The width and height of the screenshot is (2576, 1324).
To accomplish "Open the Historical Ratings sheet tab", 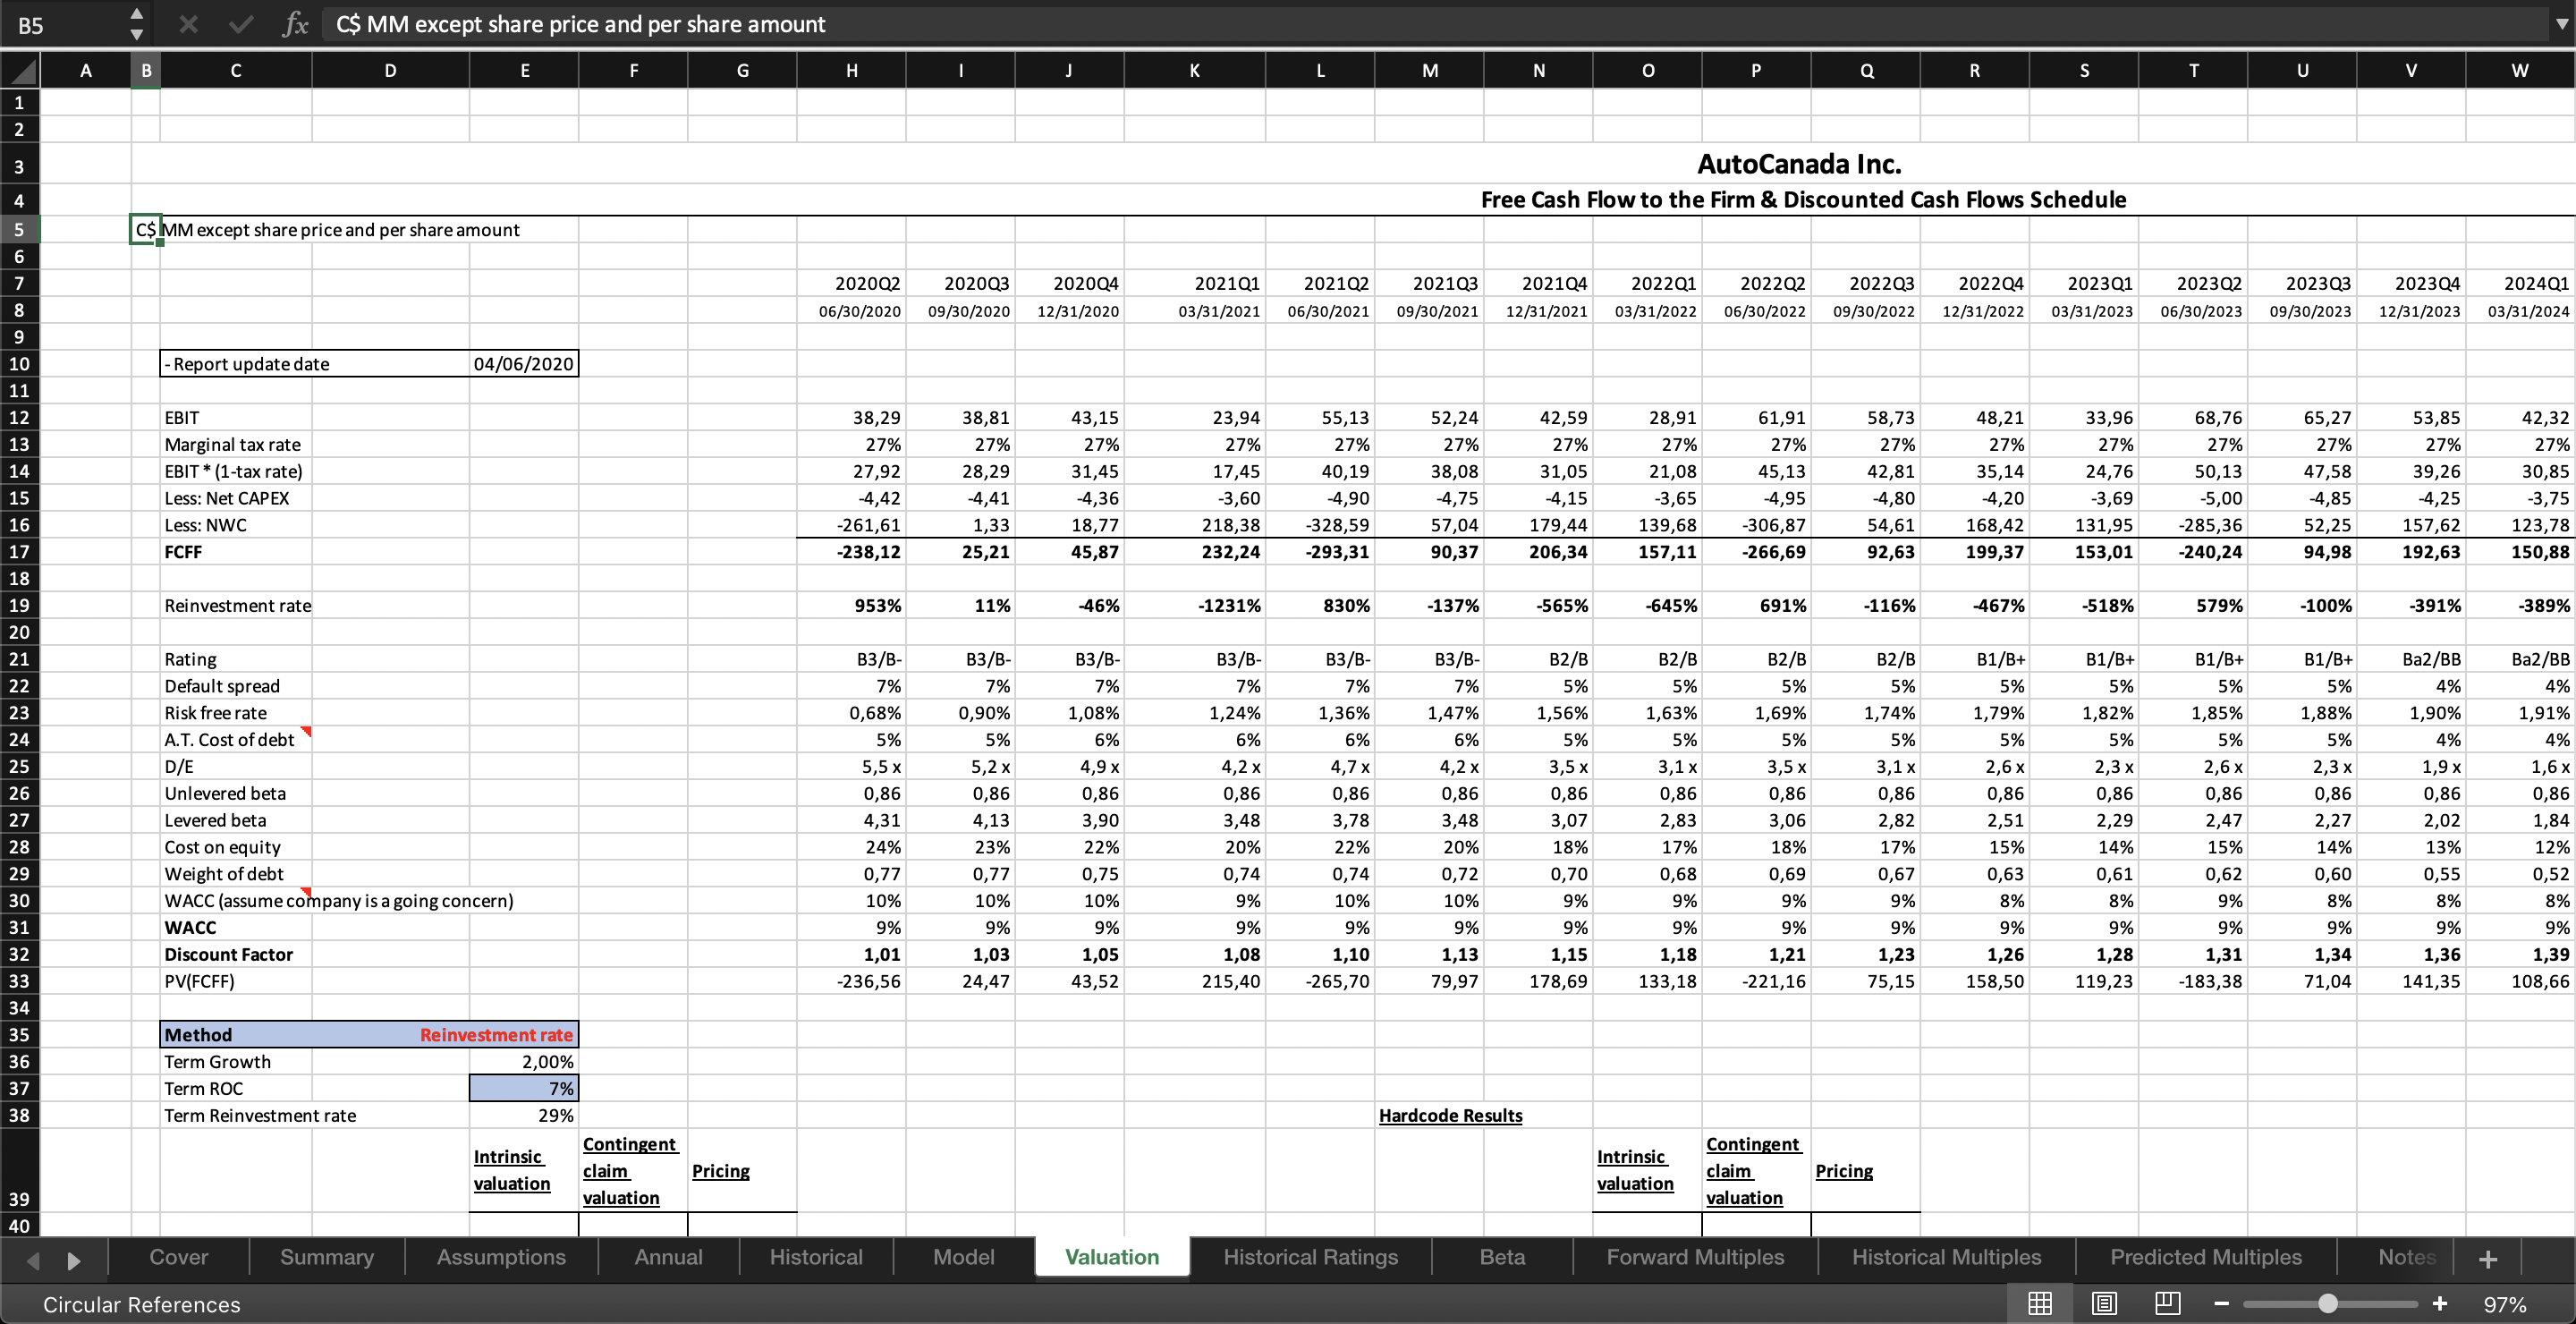I will point(1311,1257).
